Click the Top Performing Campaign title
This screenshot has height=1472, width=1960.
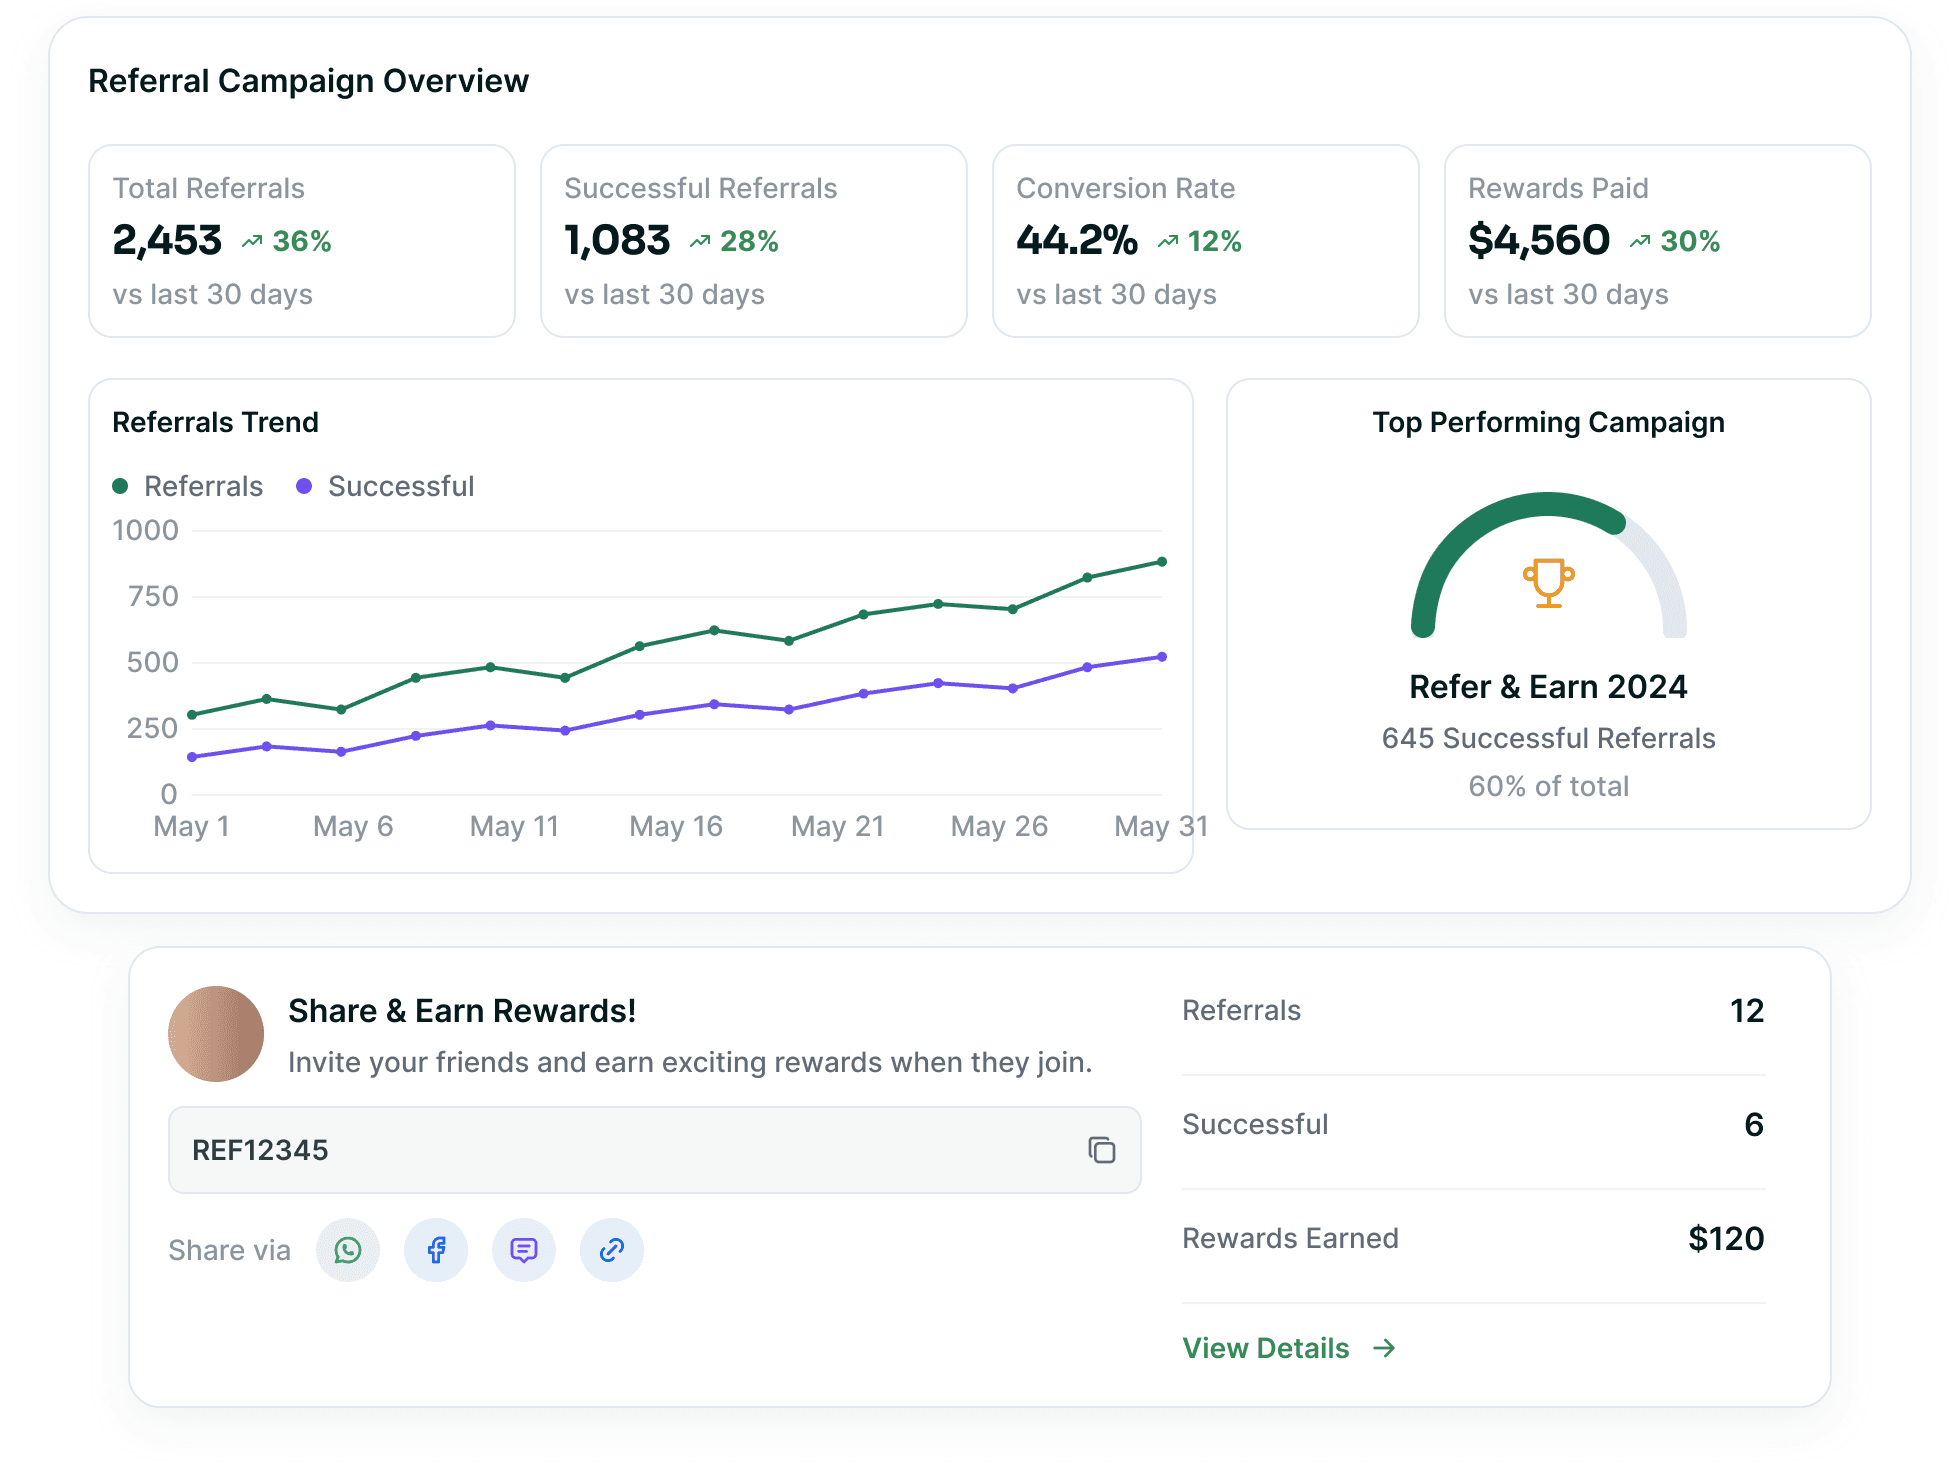pos(1548,422)
